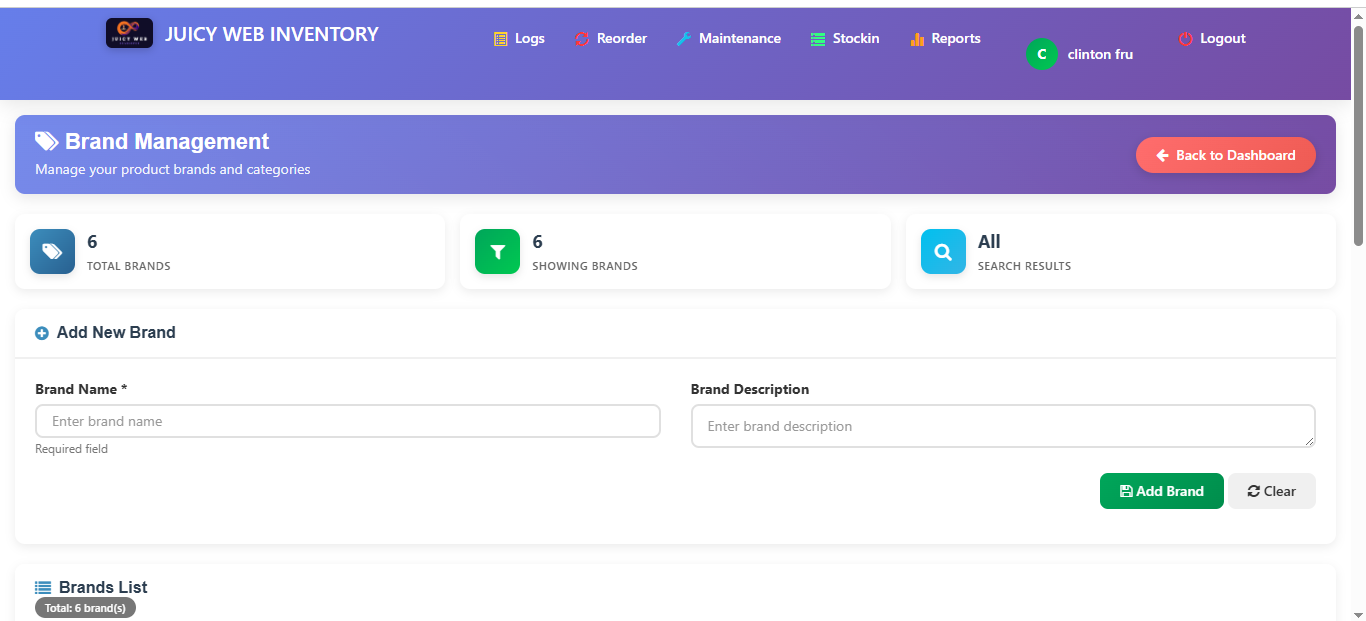Click the Maintenance wrench icon

point(682,38)
